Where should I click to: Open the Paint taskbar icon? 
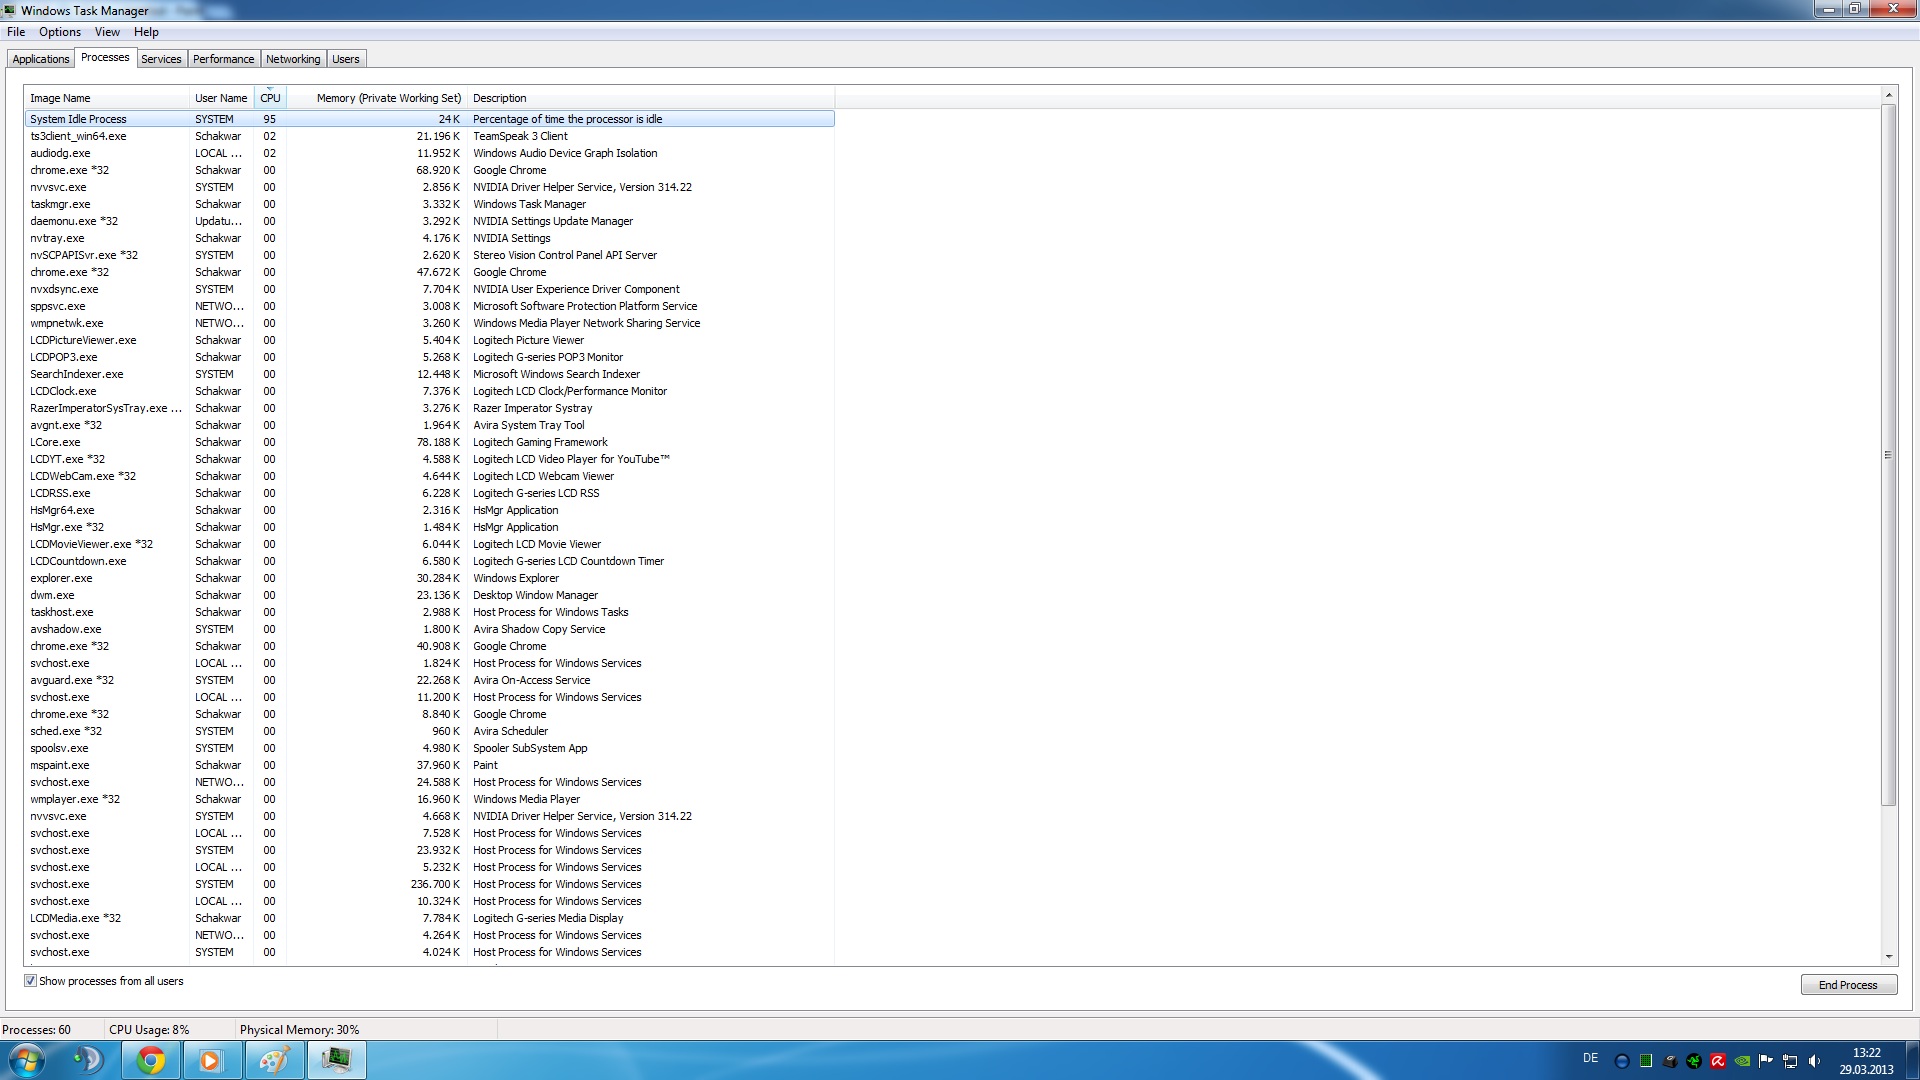pyautogui.click(x=274, y=1060)
